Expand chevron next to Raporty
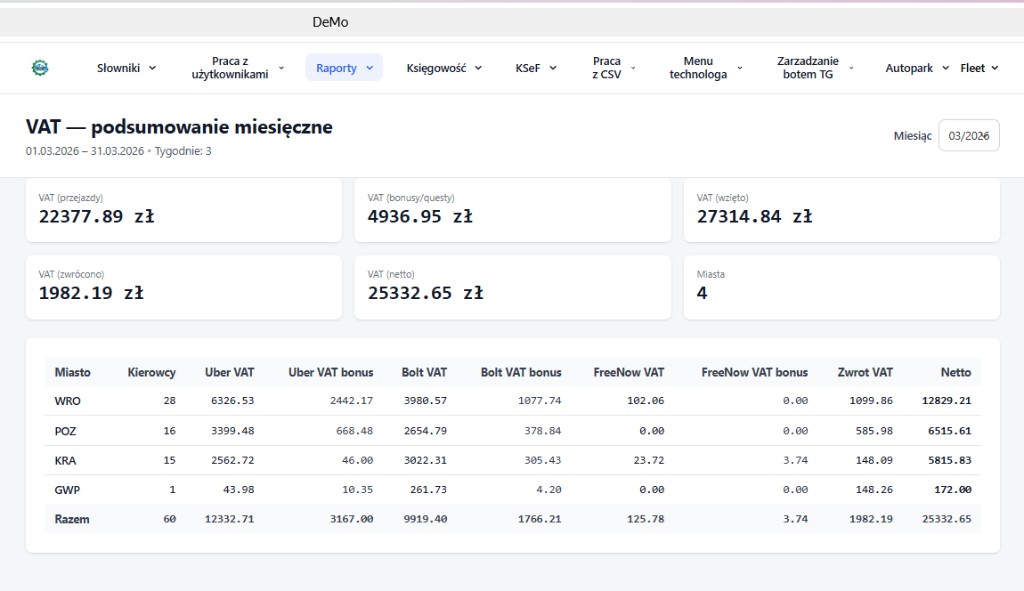 [370, 68]
